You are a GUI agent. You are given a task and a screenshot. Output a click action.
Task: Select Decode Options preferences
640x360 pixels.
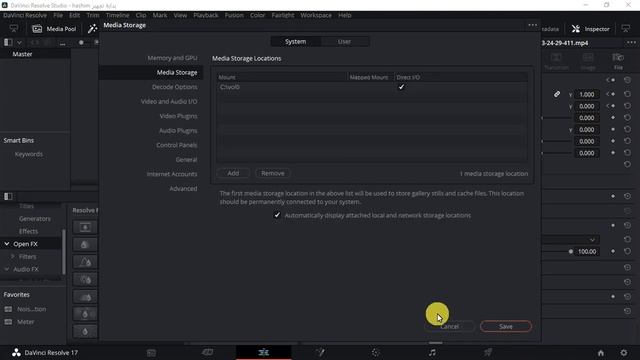tap(174, 87)
